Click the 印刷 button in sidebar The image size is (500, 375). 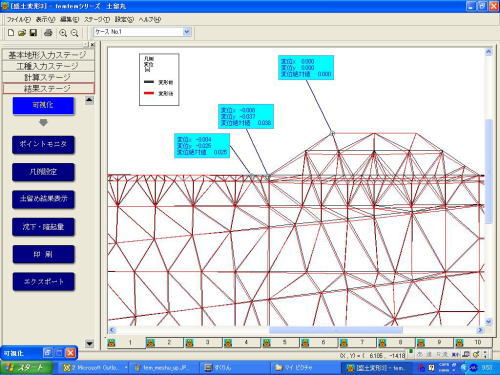(43, 254)
